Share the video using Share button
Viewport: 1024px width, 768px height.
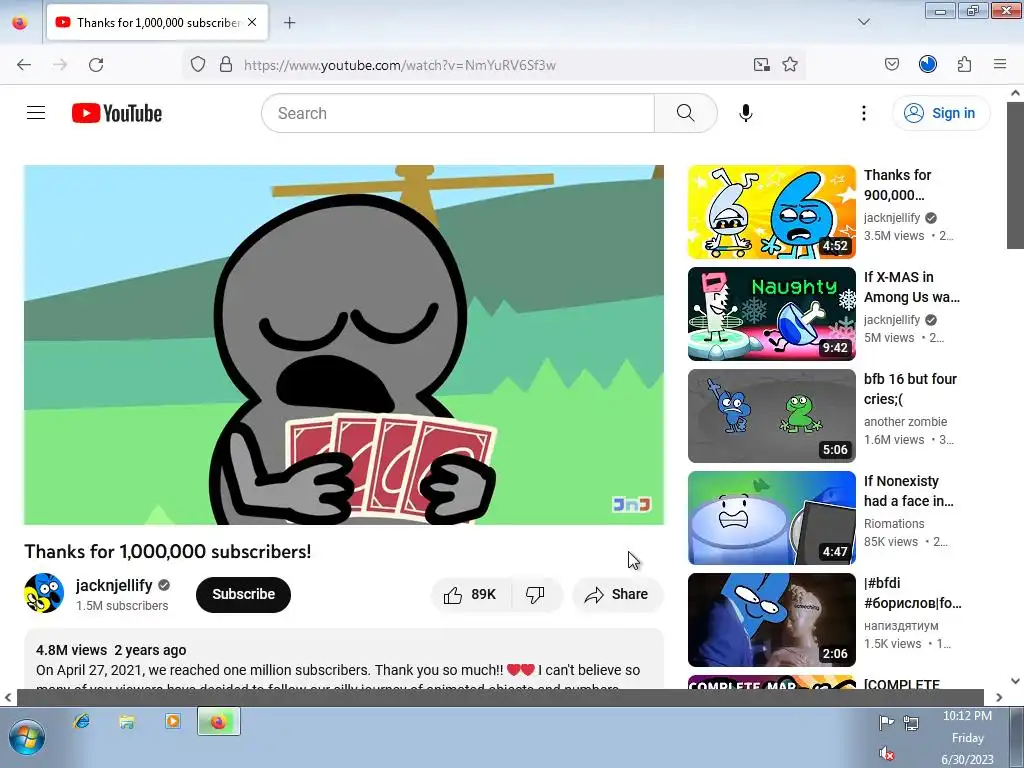click(x=617, y=594)
